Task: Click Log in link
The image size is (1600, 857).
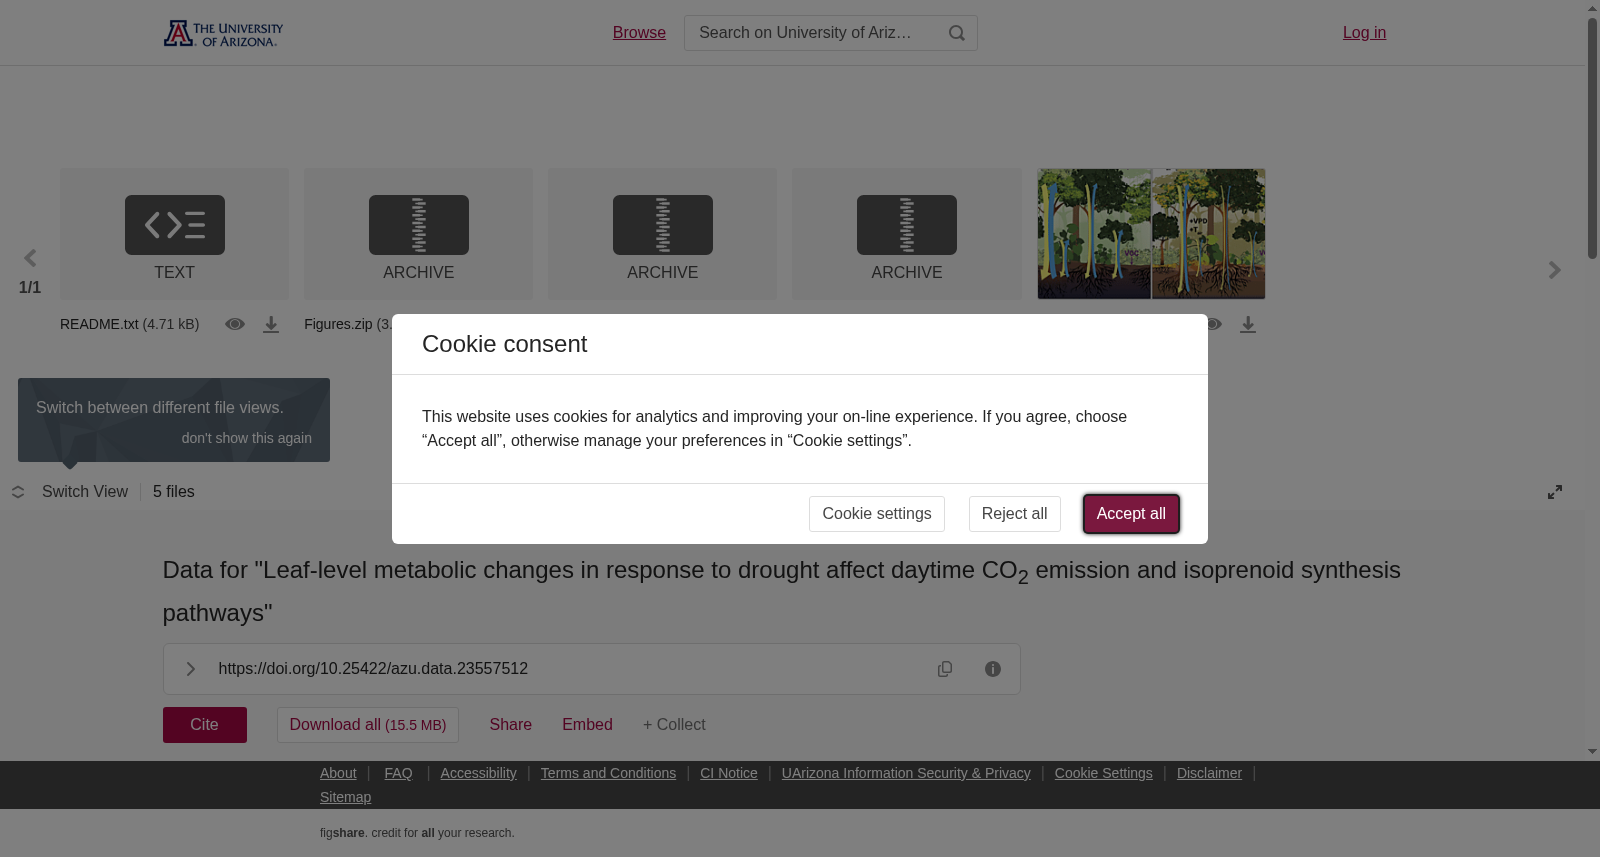Action: (x=1364, y=33)
